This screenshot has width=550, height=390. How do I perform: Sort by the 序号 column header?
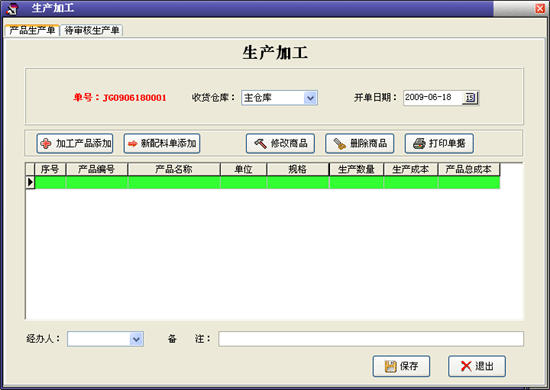[x=50, y=169]
